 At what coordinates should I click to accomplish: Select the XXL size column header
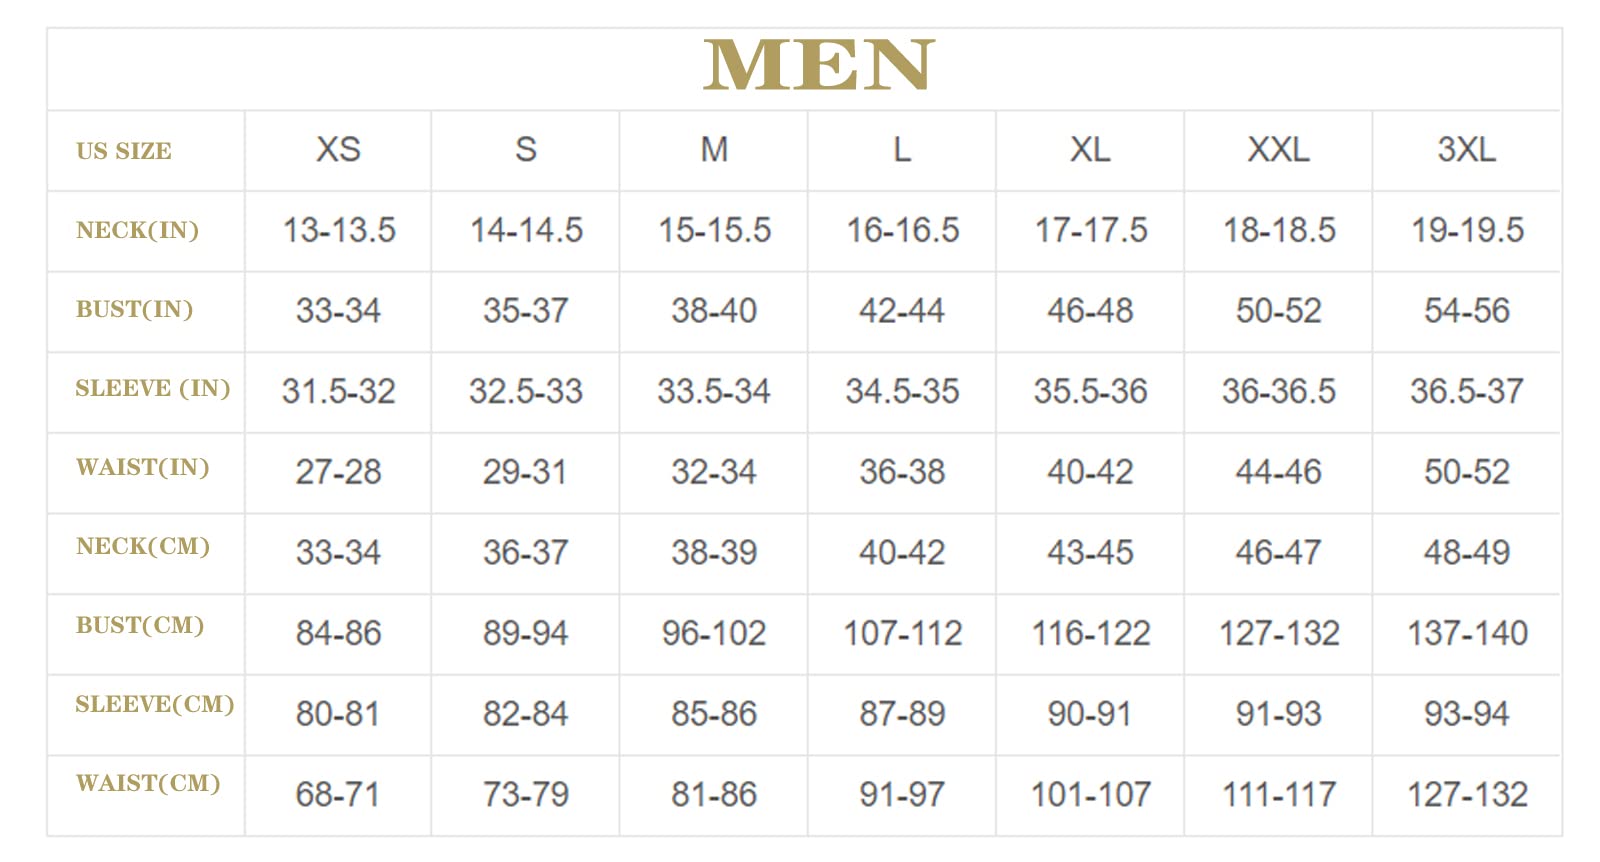[x=1279, y=150]
